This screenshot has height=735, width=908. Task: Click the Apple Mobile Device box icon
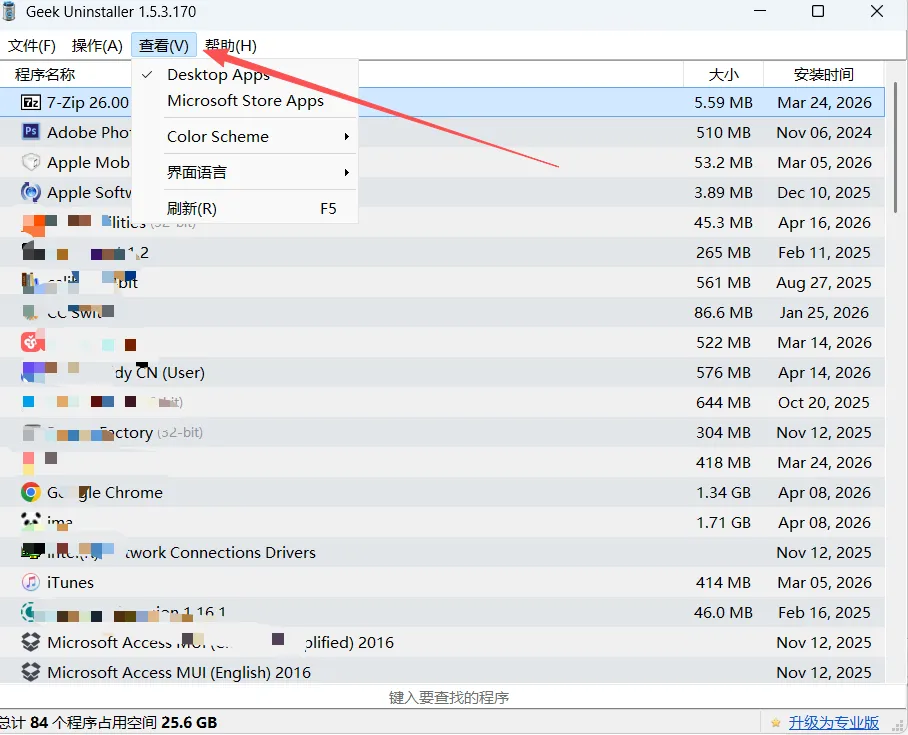31,162
